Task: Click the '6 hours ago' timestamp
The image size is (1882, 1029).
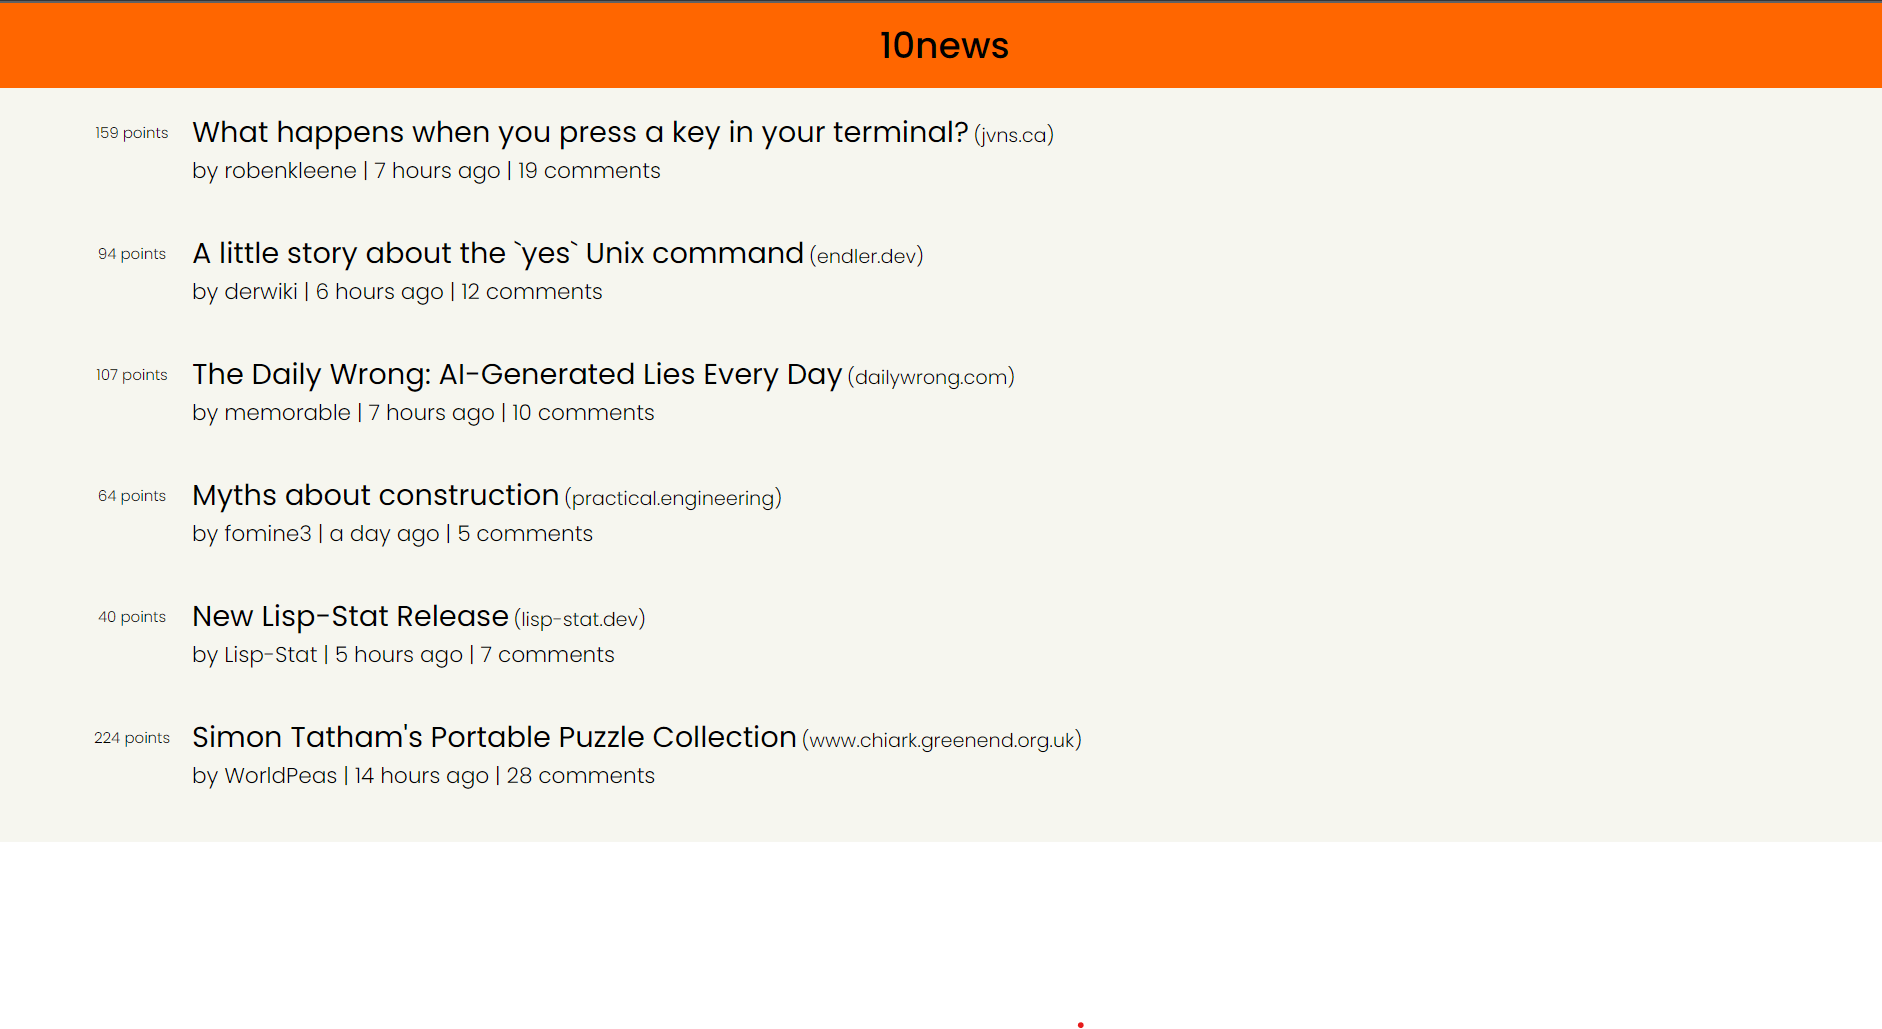Action: 380,292
